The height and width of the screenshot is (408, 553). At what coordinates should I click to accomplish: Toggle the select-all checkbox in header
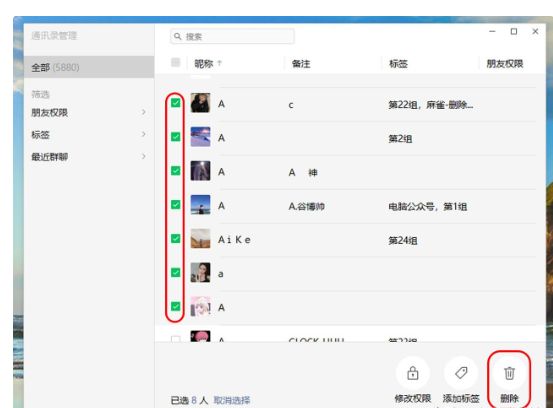(x=175, y=63)
